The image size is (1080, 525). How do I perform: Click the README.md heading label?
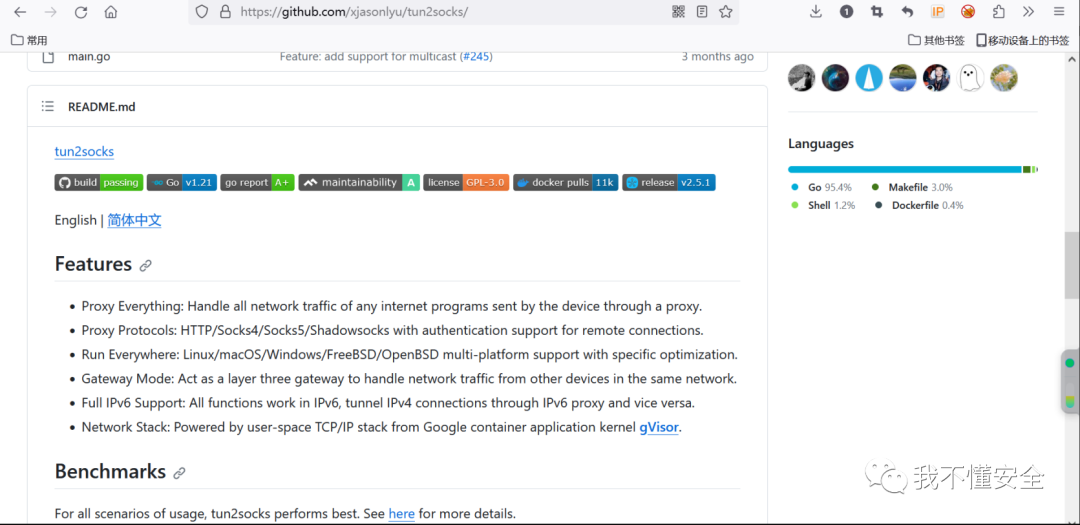[102, 107]
